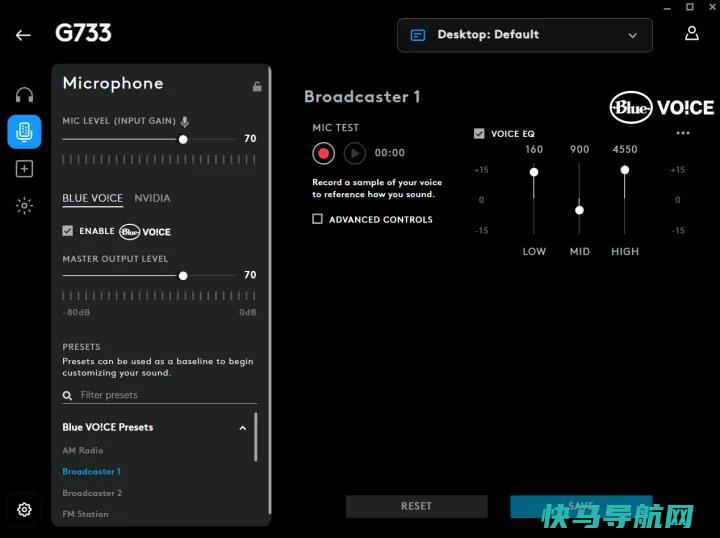Click the 900 frequency value above MID
The image size is (720, 538).
579,149
